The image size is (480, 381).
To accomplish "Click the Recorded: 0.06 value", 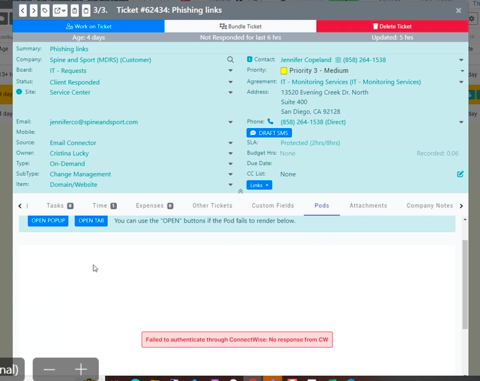I will tap(437, 153).
